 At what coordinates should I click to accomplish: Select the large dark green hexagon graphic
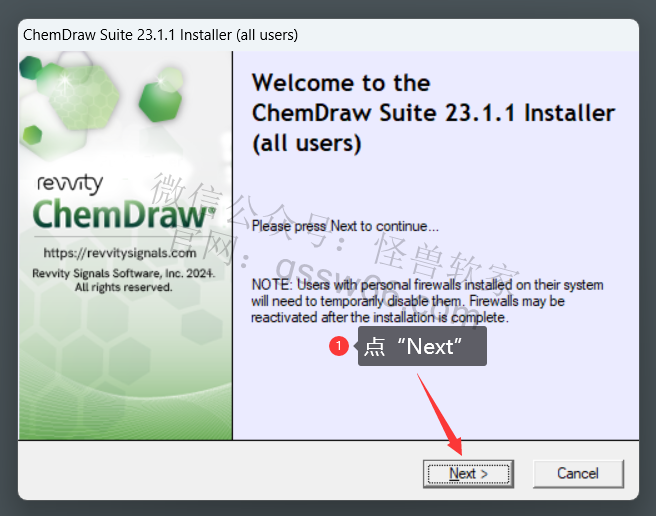tap(160, 101)
